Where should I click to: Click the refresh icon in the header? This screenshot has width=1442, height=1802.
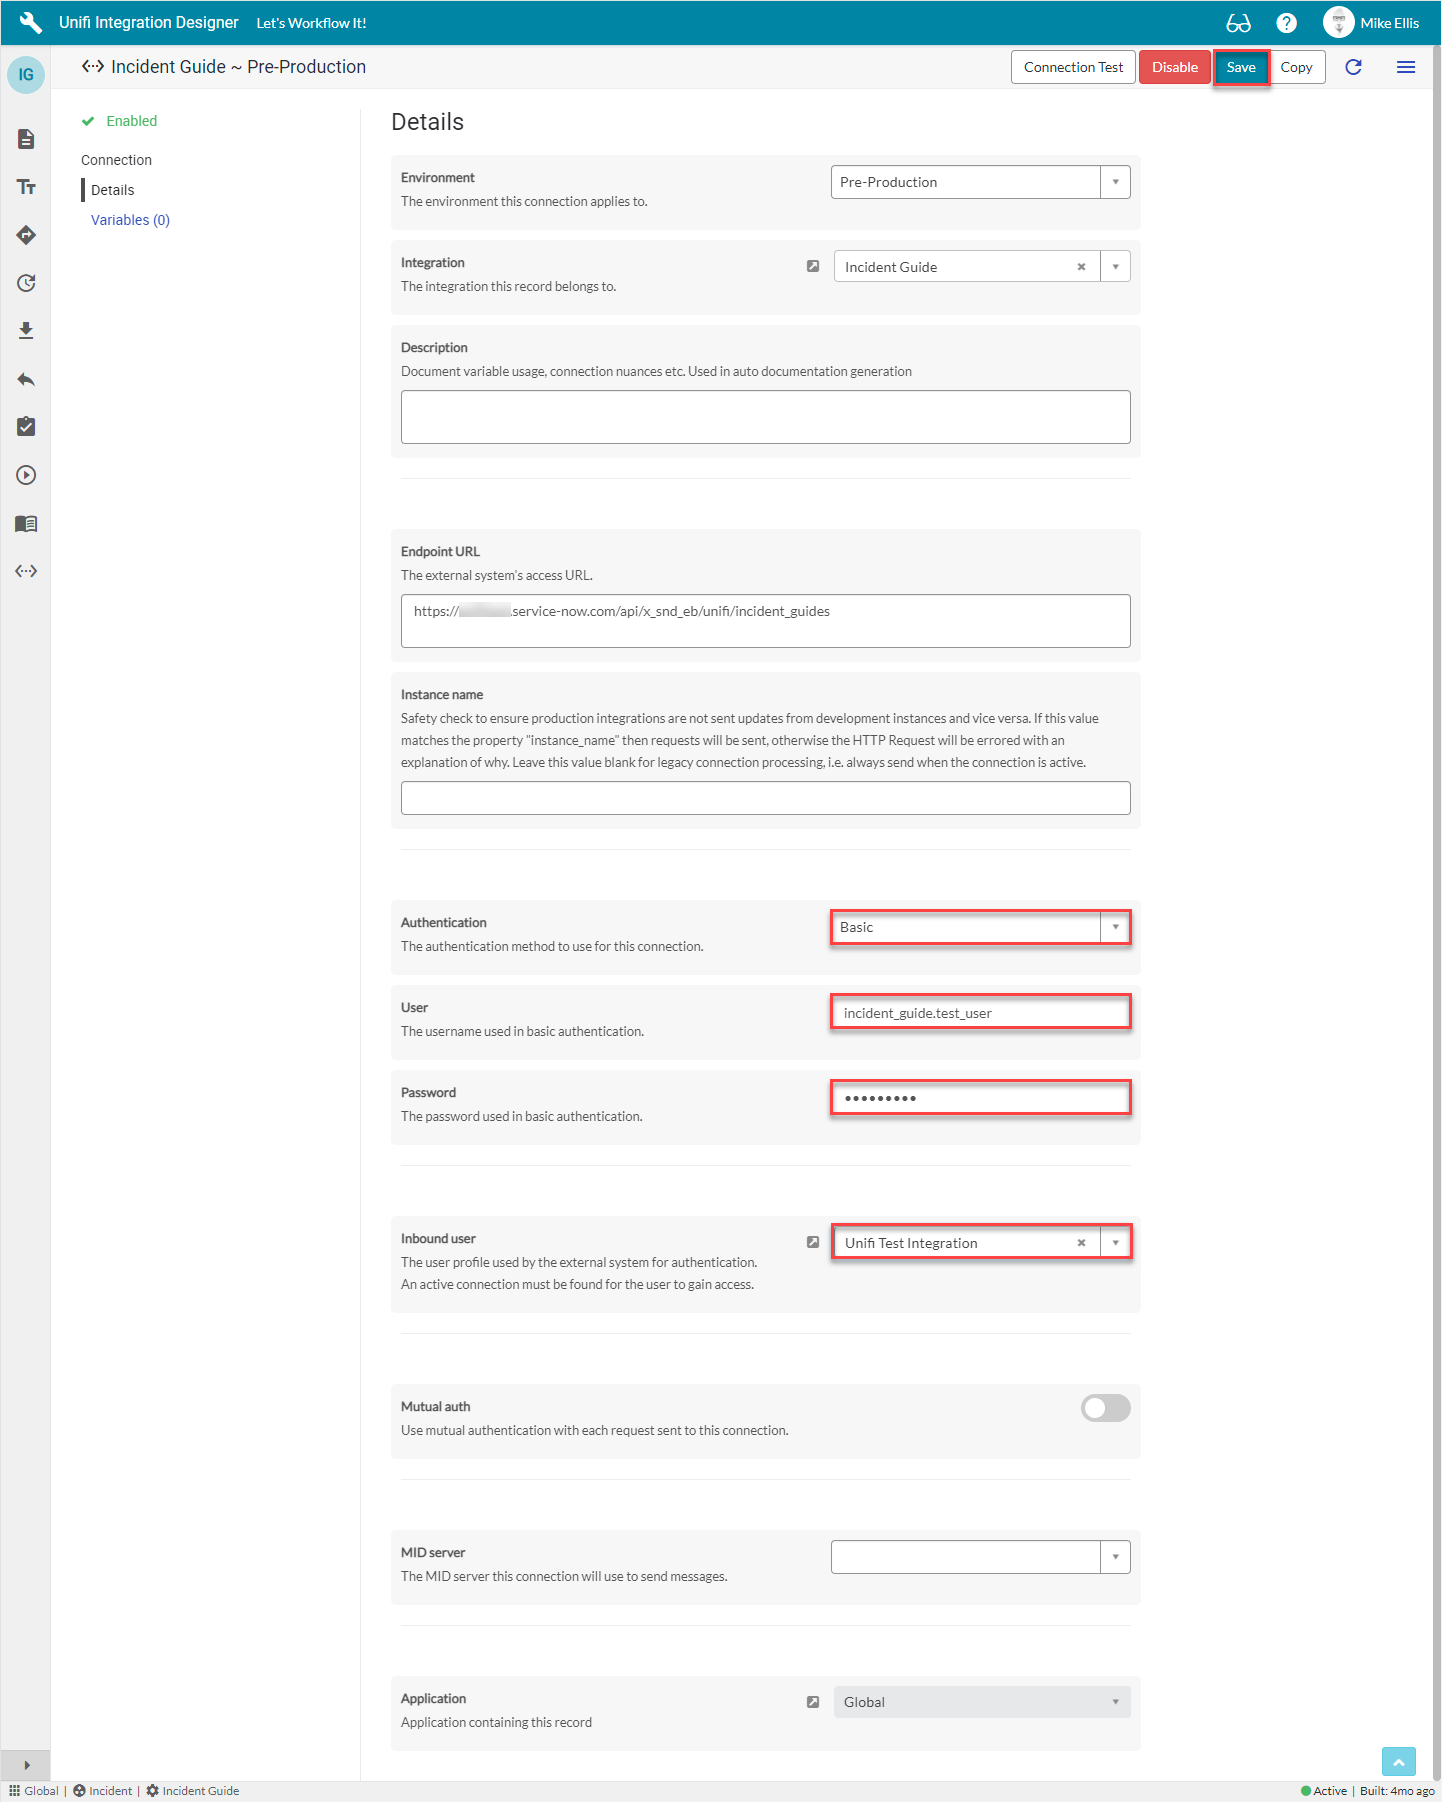1353,67
